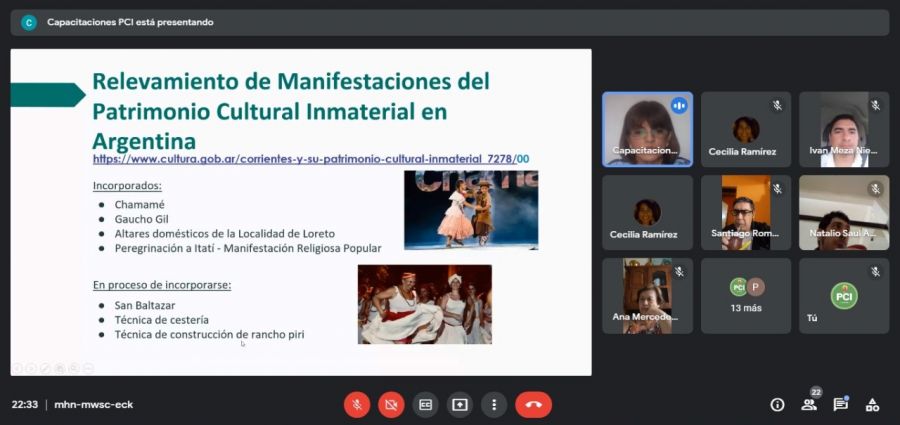The height and width of the screenshot is (425, 900).
Task: Toggle closed captions on
Action: coord(425,404)
